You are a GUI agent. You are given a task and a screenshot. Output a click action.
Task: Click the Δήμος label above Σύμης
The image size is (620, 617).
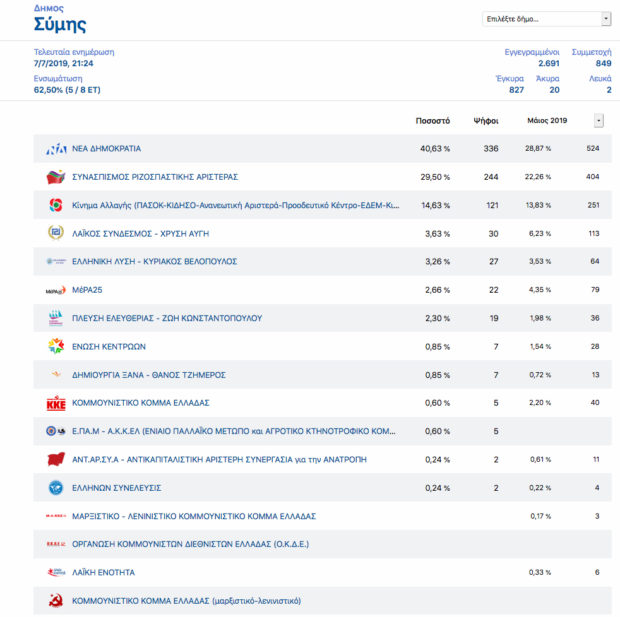(49, 8)
